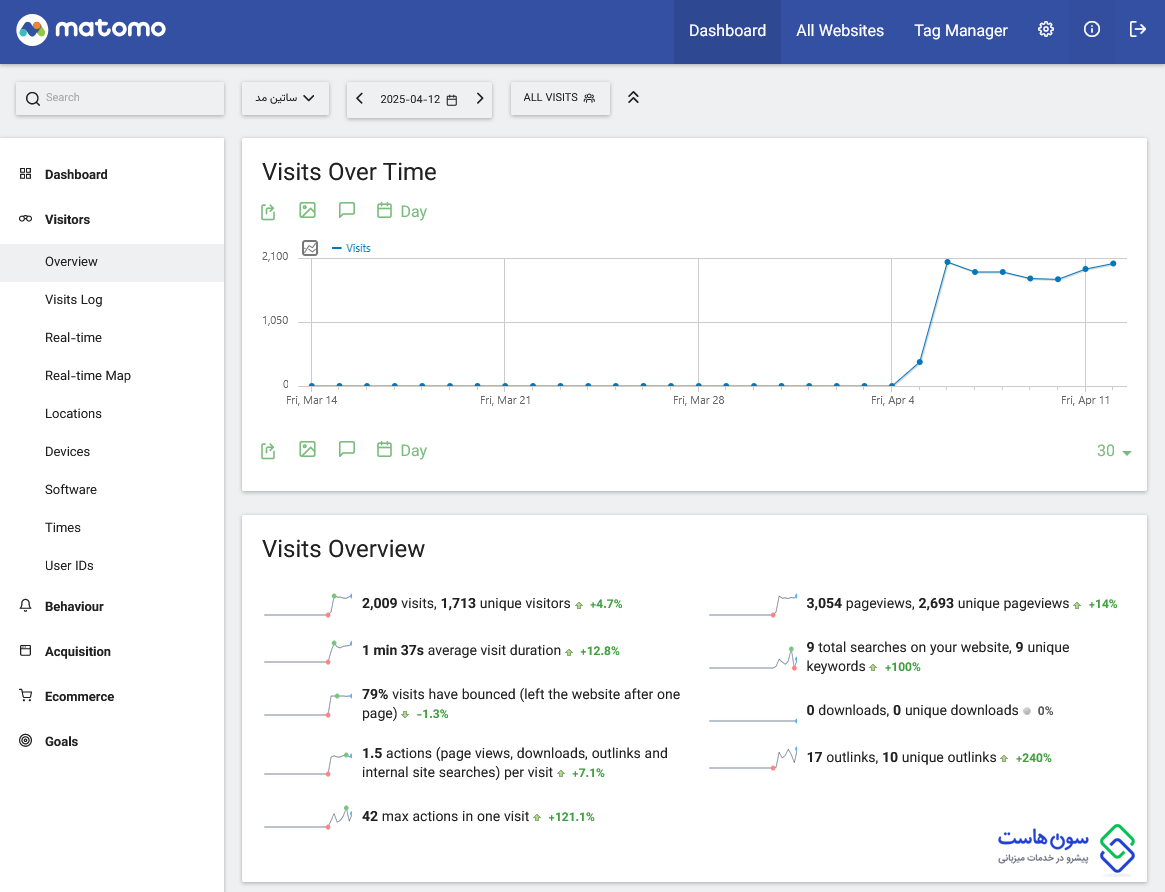Viewport: 1165px width, 892px height.
Task: Click annotations icon above the graph
Action: point(346,210)
